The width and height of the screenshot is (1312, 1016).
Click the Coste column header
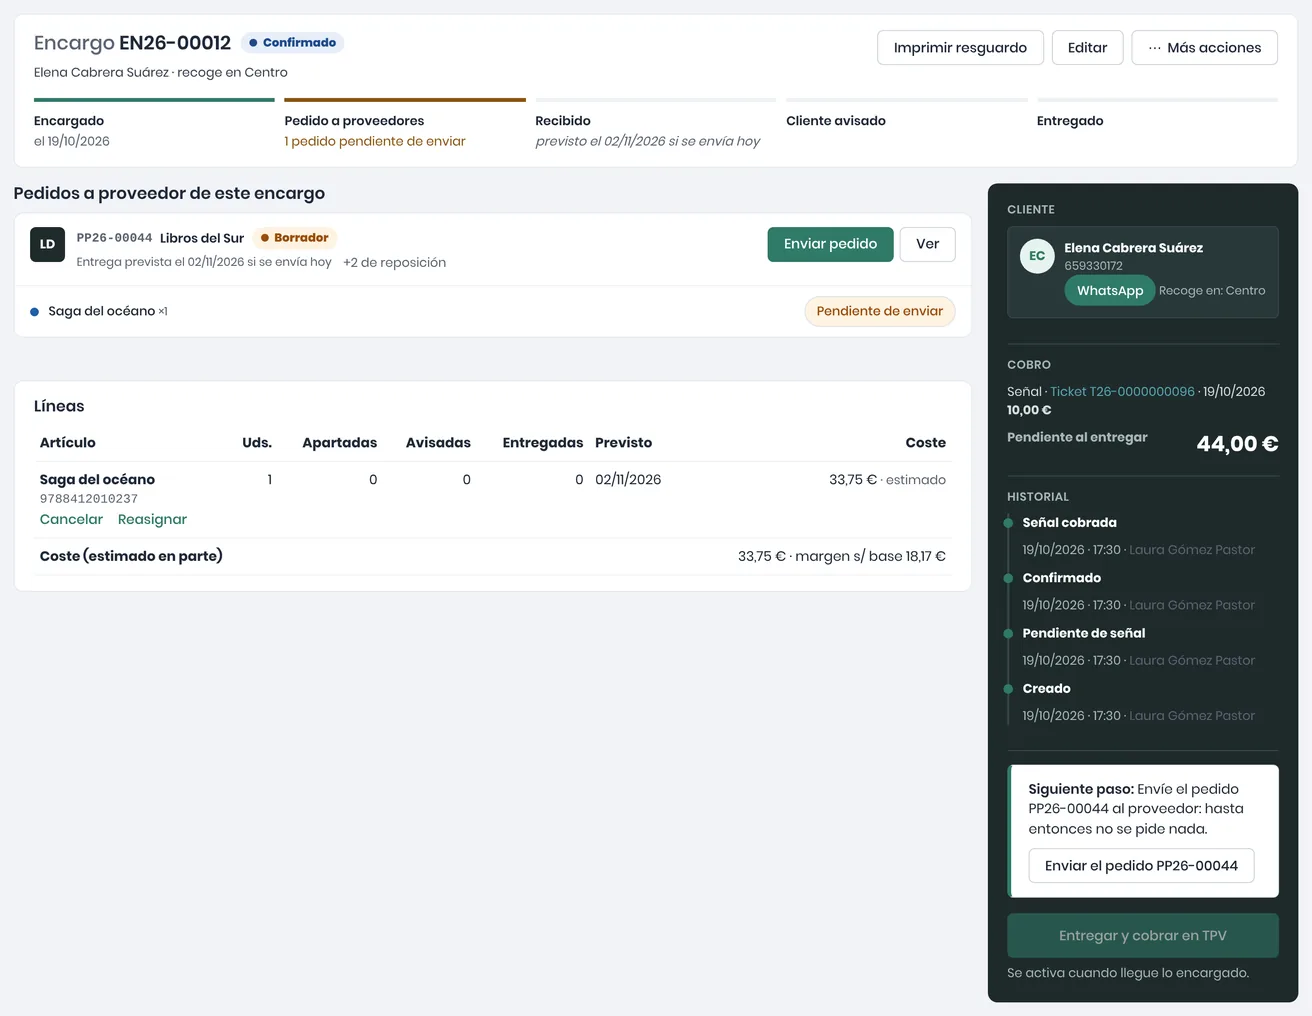pos(925,443)
